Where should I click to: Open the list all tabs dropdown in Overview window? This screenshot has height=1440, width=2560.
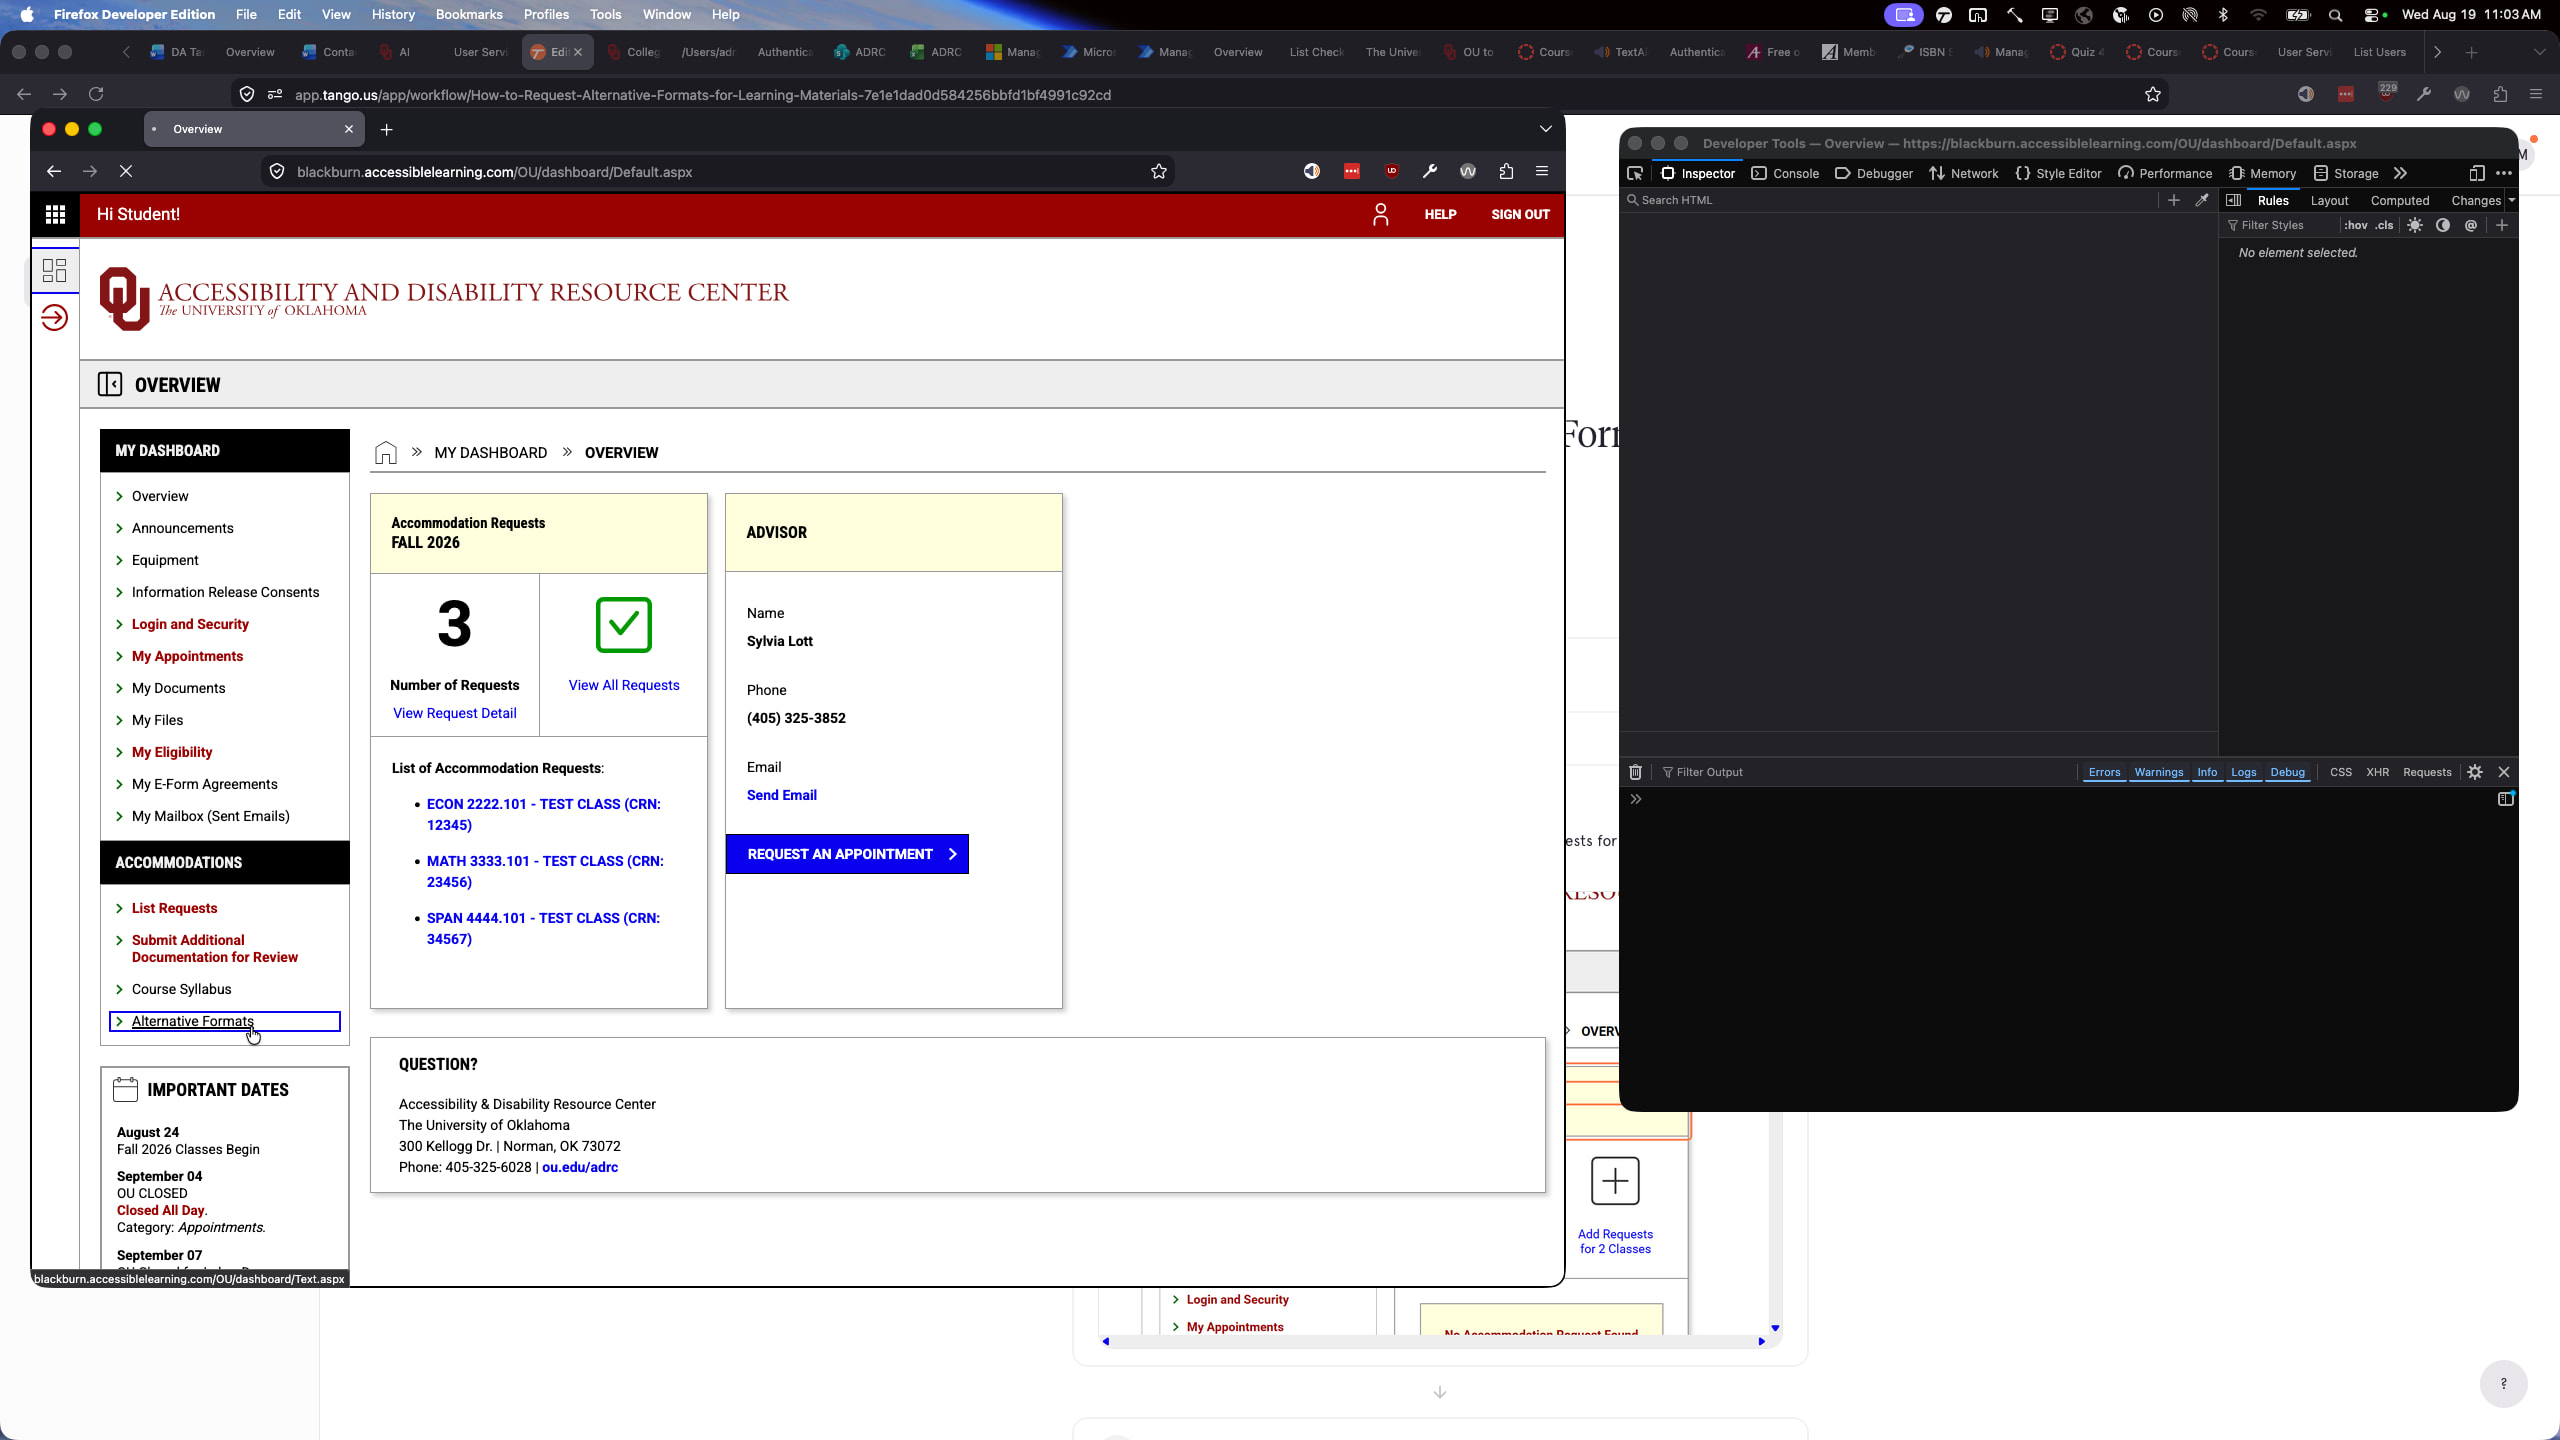coord(1546,129)
